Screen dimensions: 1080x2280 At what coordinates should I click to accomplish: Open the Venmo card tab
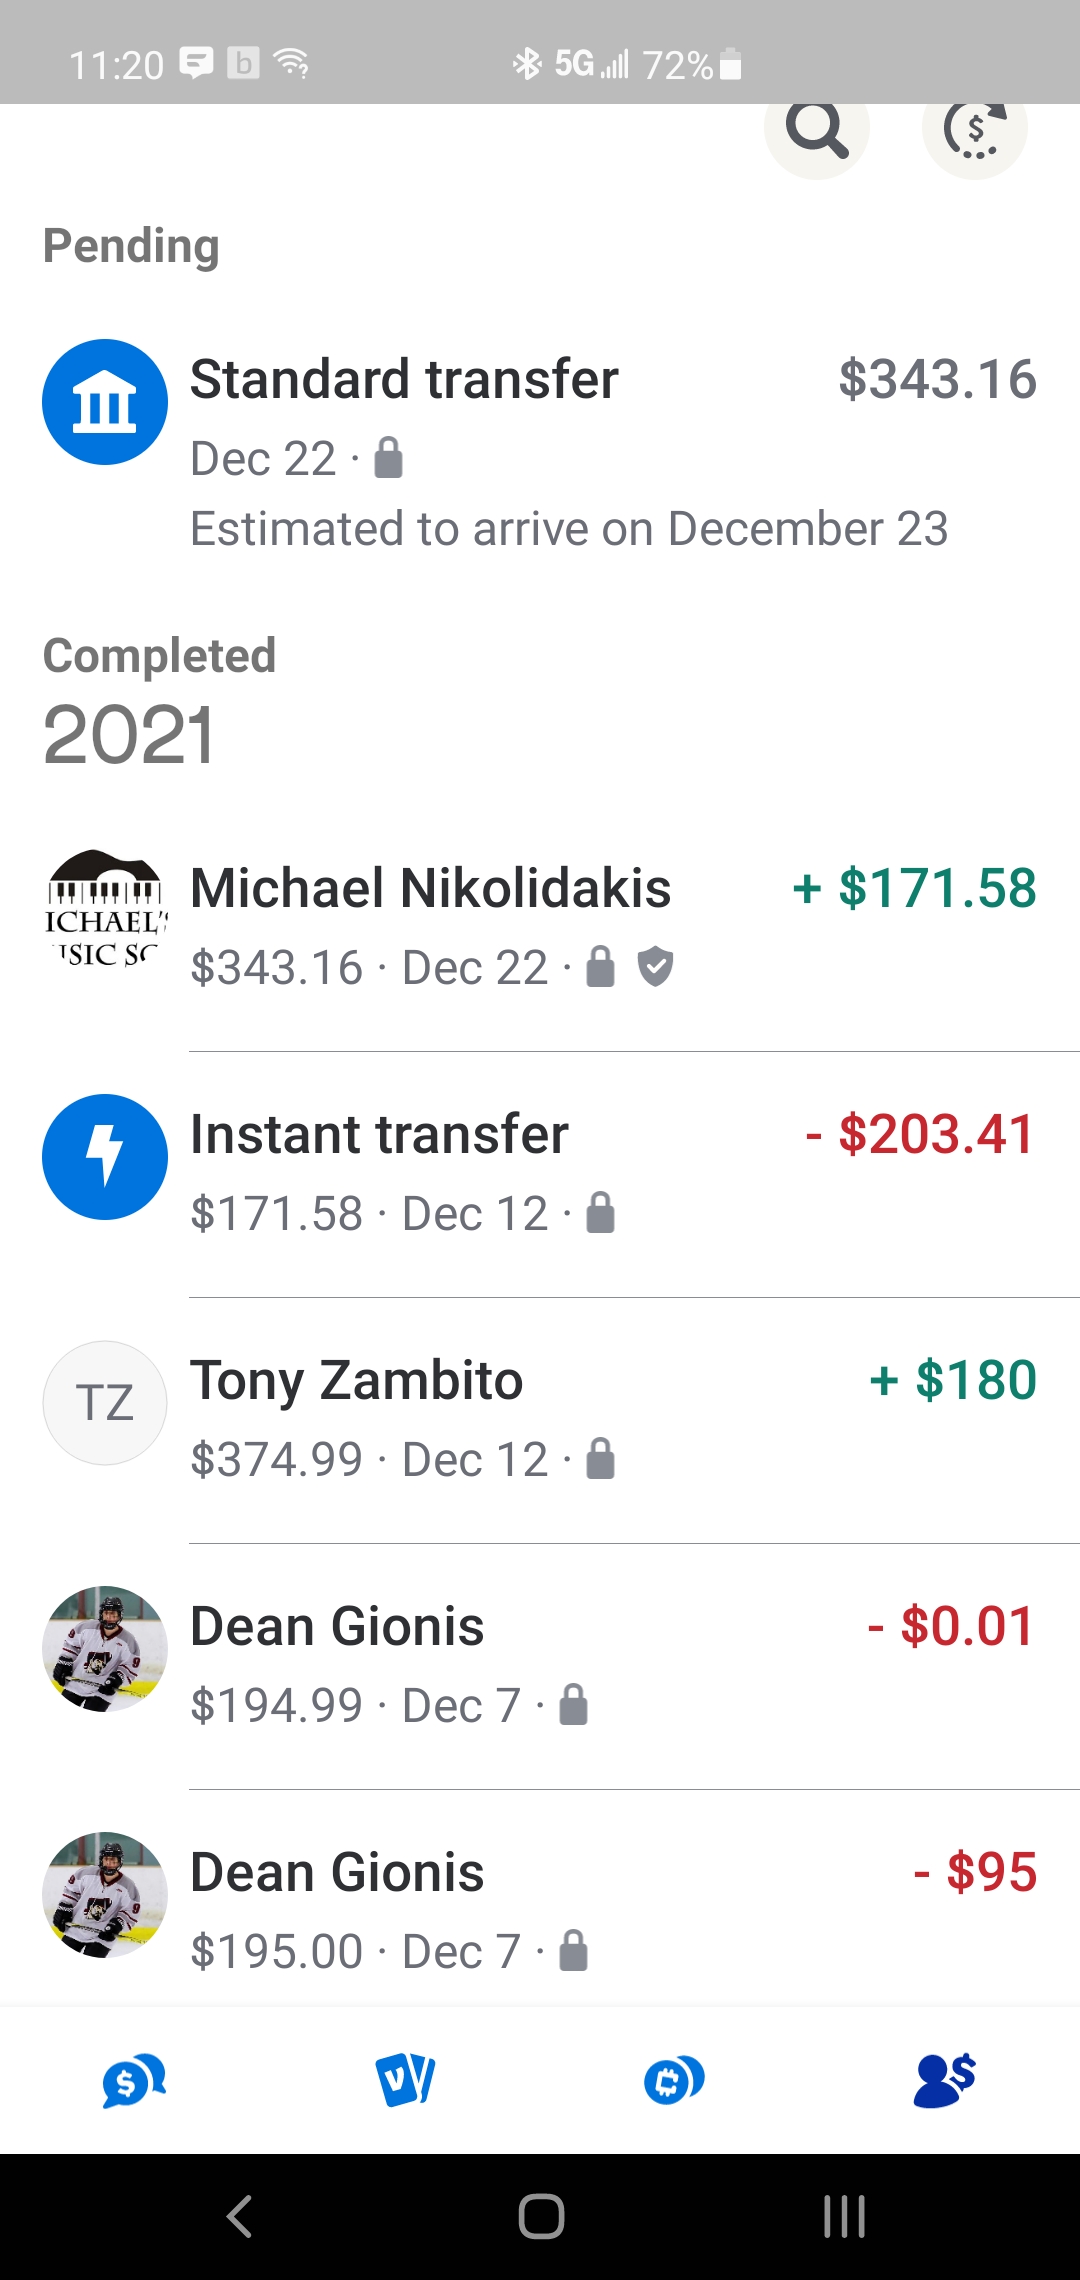[405, 2080]
